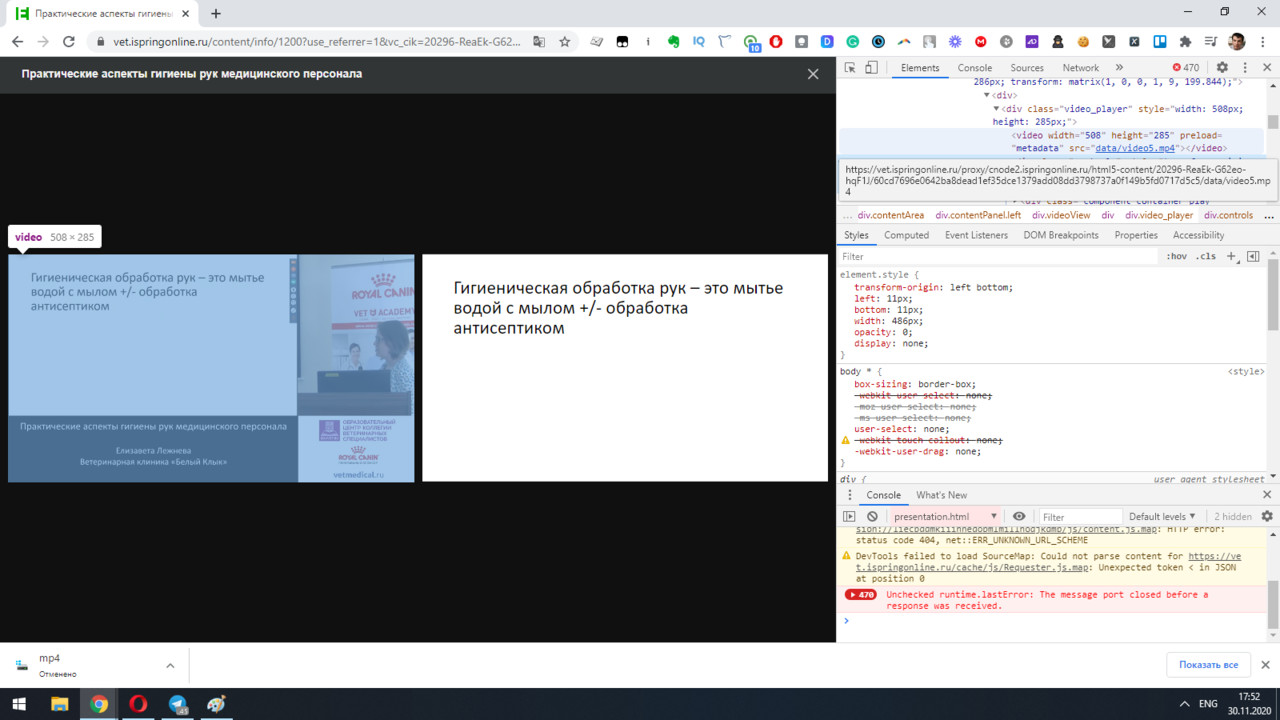Switch the ENG input language in tray
1280x720 pixels.
coord(1208,704)
